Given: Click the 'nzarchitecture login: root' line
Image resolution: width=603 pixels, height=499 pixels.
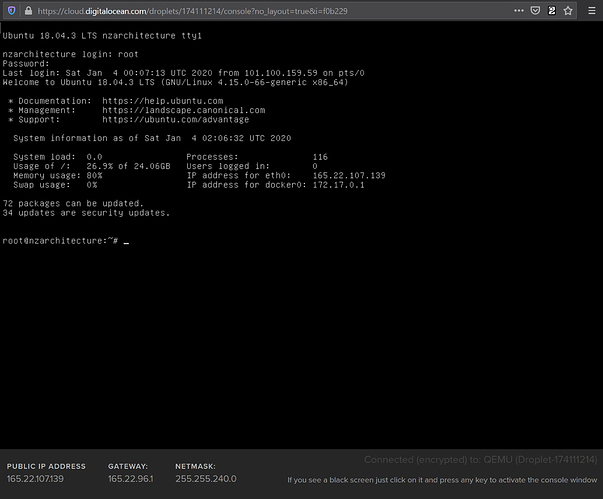Looking at the screenshot, I should [70, 54].
